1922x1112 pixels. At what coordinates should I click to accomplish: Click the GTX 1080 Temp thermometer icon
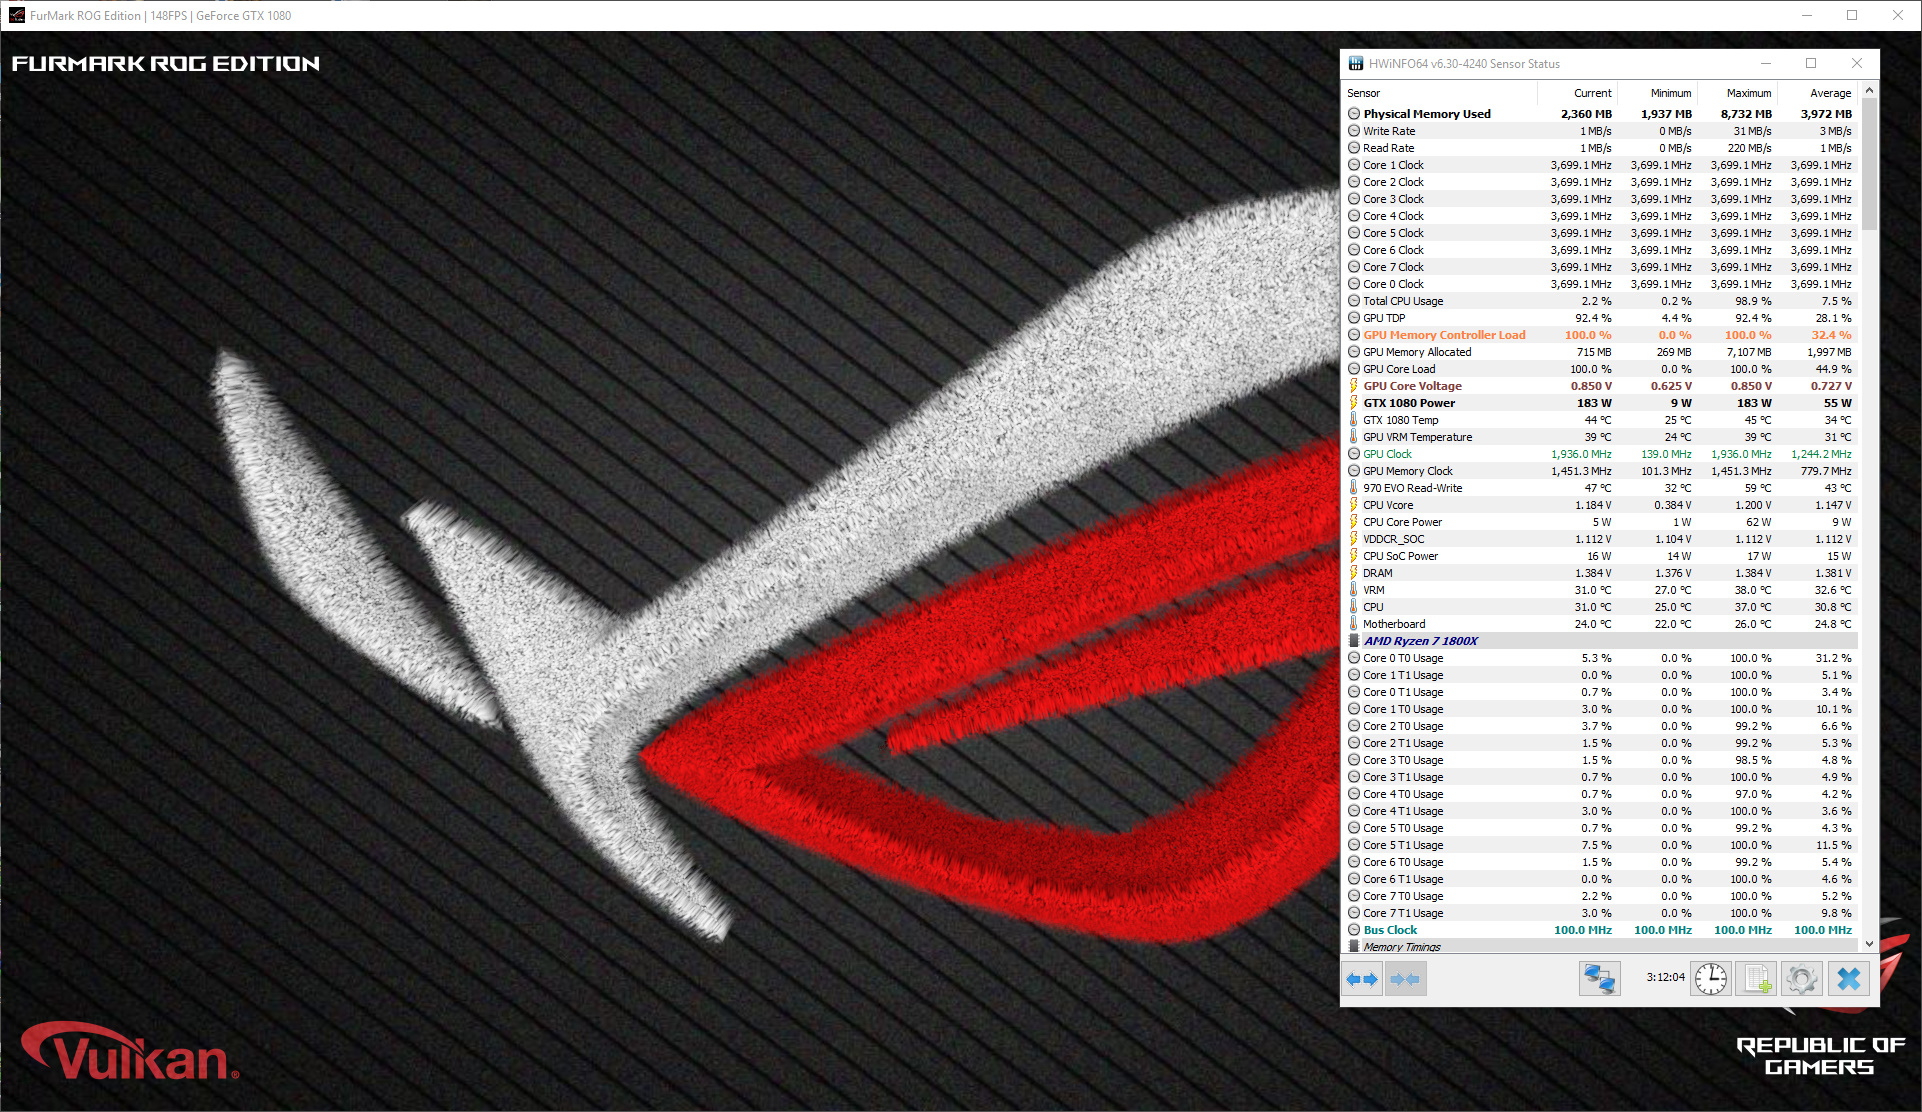point(1354,420)
